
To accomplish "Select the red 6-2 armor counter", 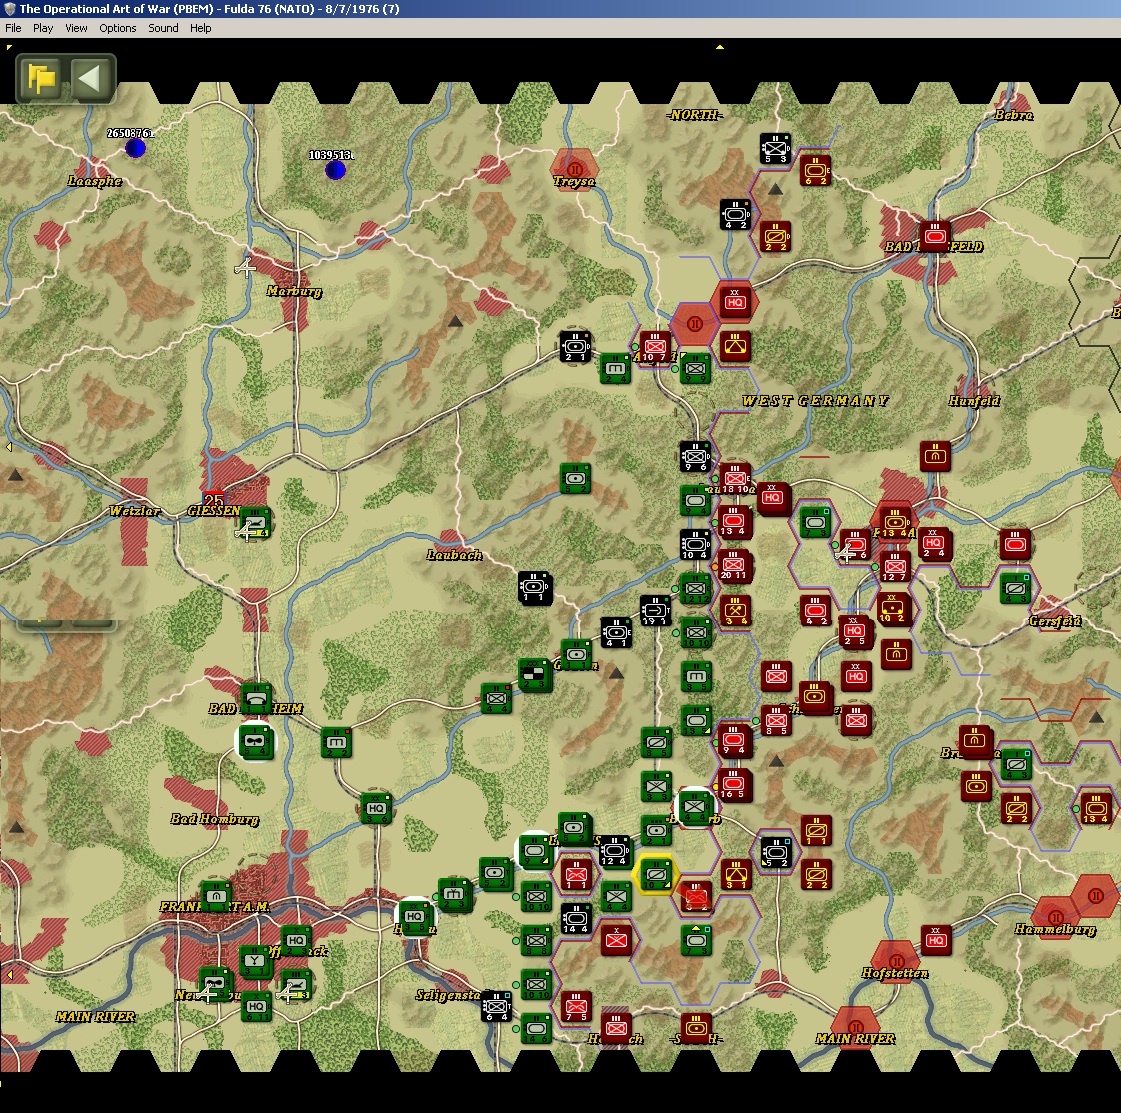I will tap(815, 171).
